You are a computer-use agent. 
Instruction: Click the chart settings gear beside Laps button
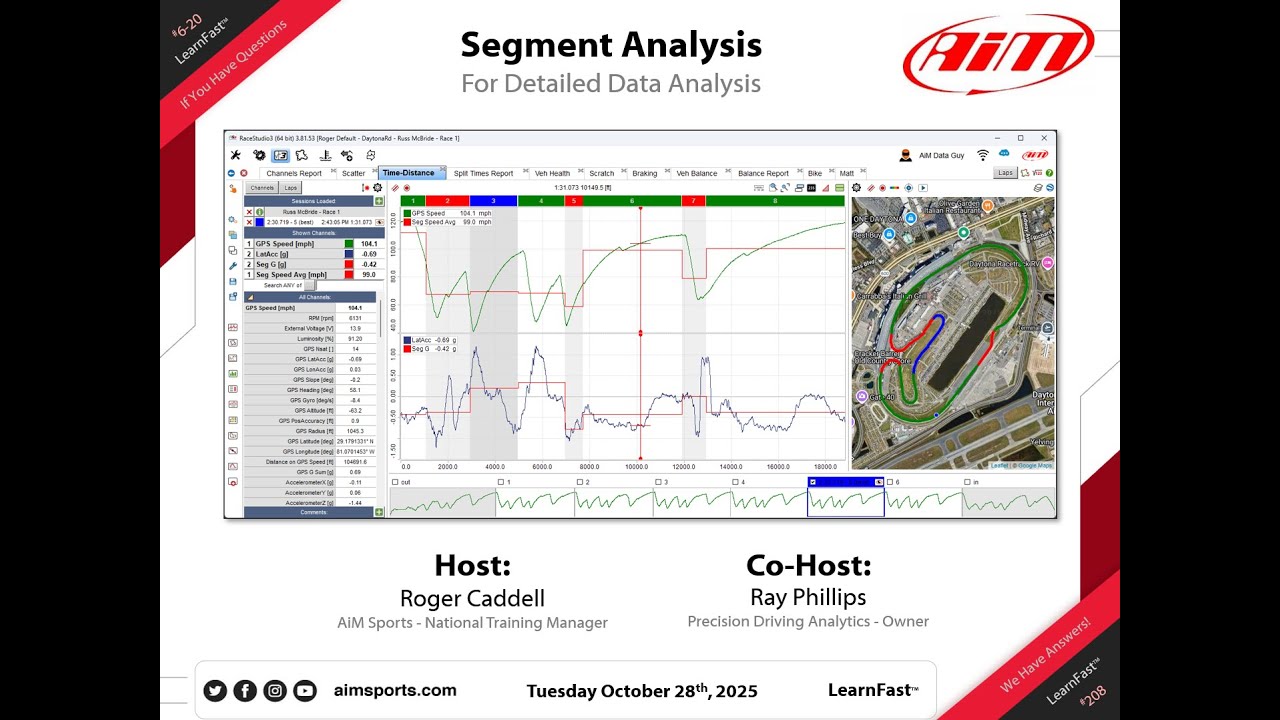[x=377, y=188]
